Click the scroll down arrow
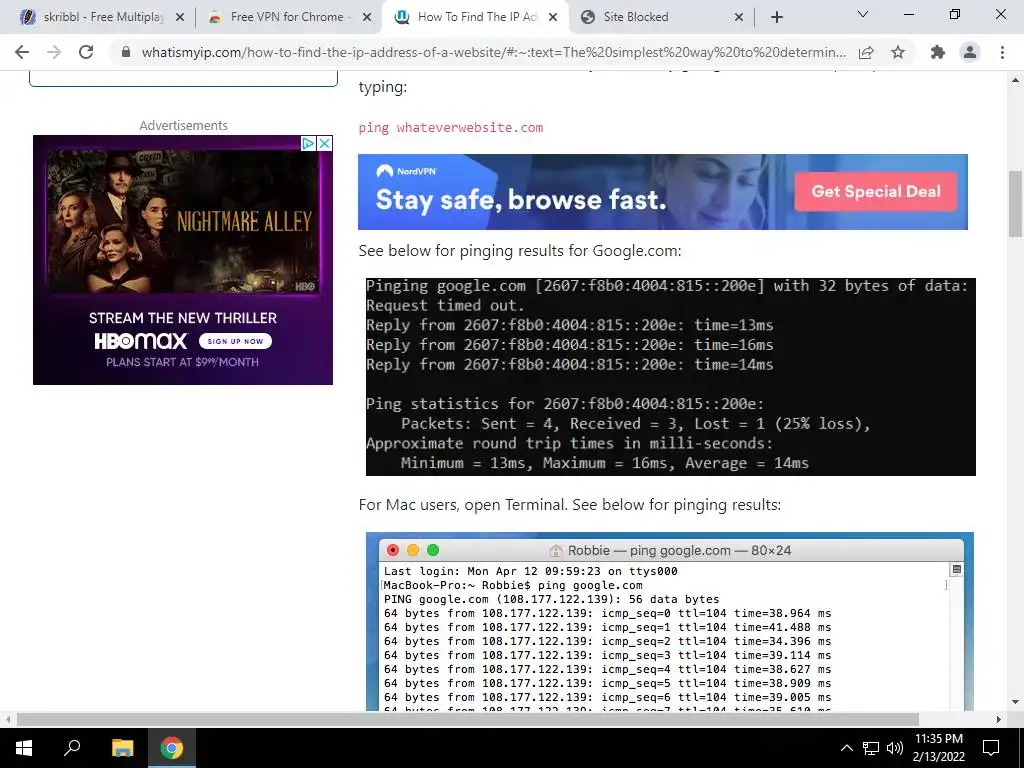 (x=1015, y=703)
